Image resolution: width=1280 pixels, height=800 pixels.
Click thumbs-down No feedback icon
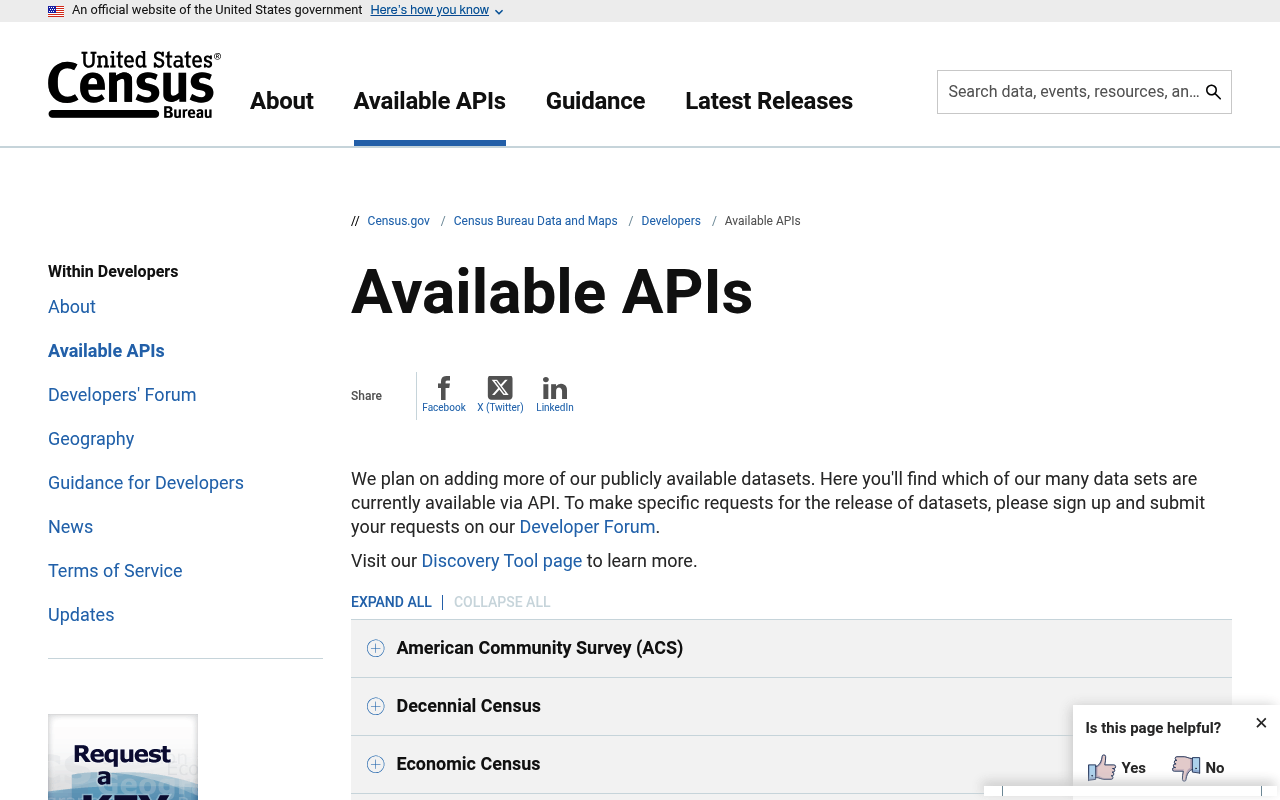pos(1186,768)
